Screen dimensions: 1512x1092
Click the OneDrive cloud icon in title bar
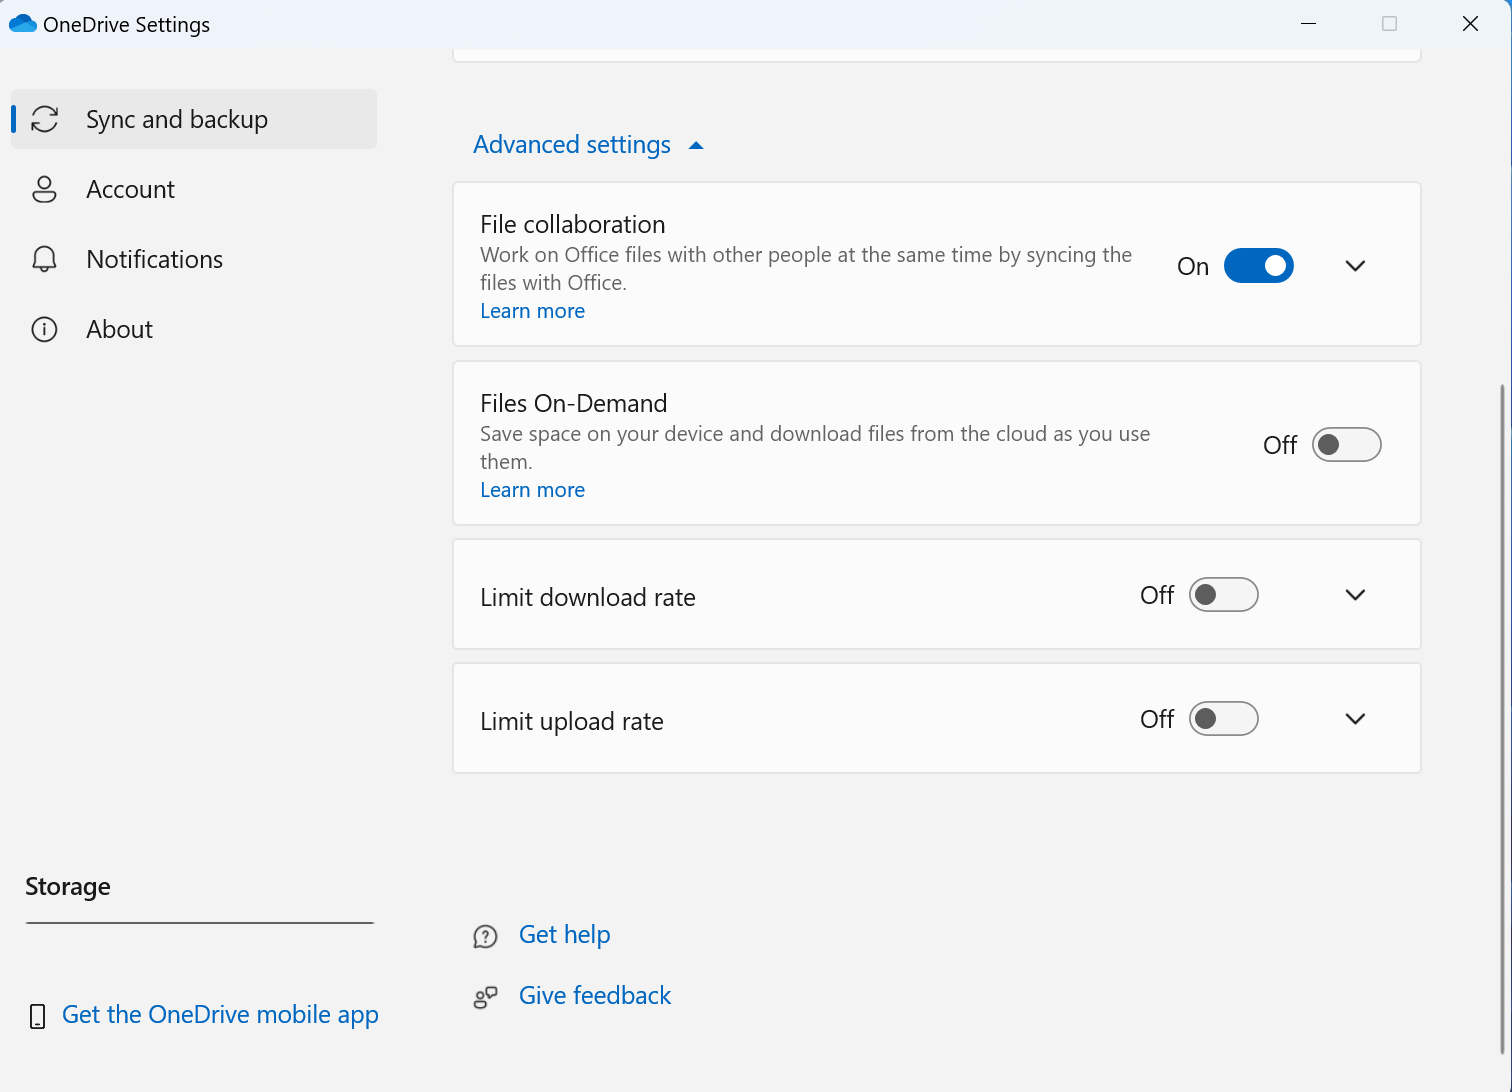23,24
